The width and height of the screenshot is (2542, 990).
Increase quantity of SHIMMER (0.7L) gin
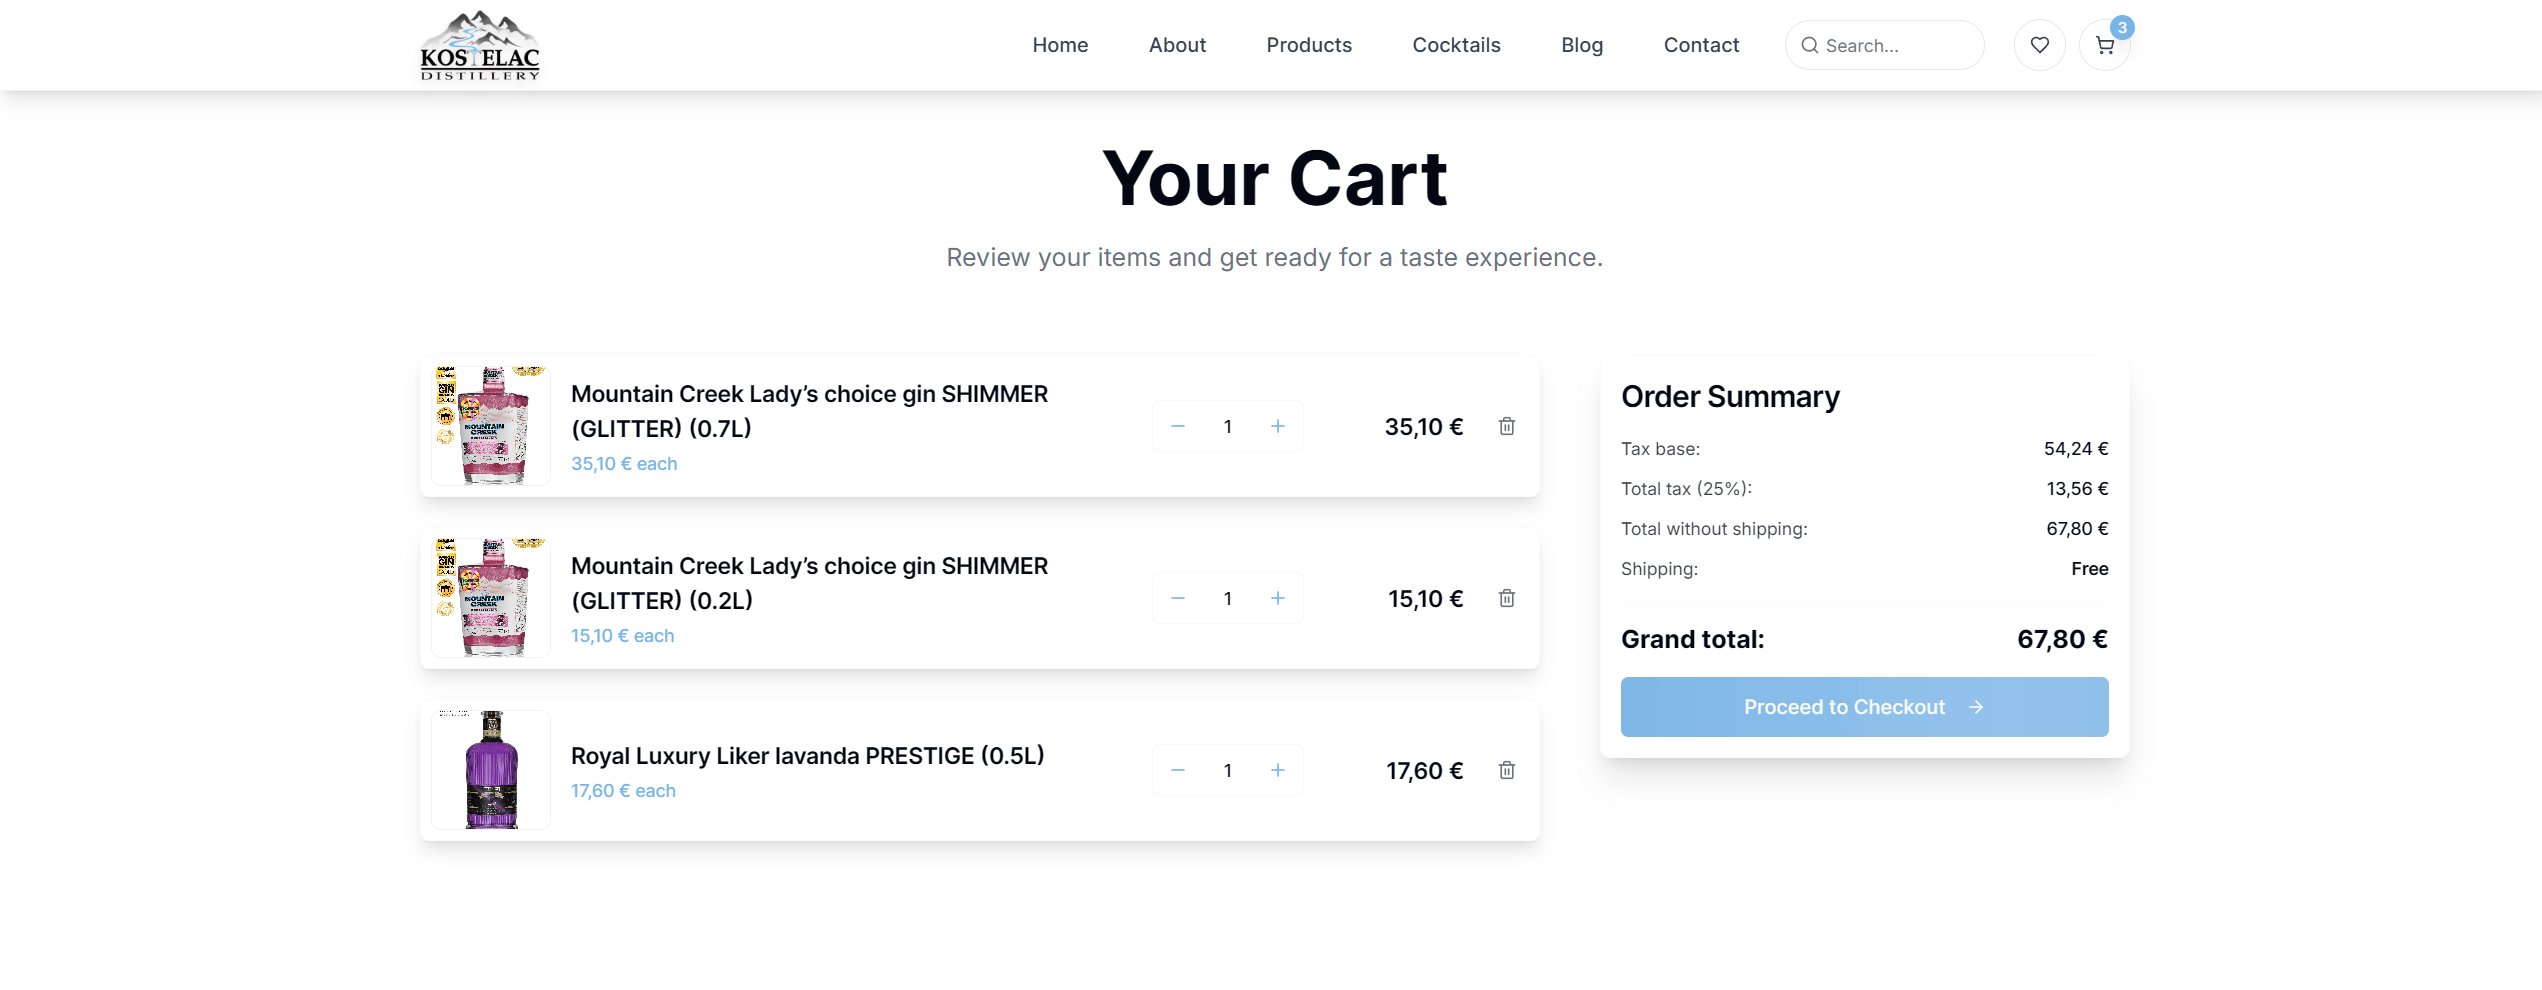point(1278,426)
